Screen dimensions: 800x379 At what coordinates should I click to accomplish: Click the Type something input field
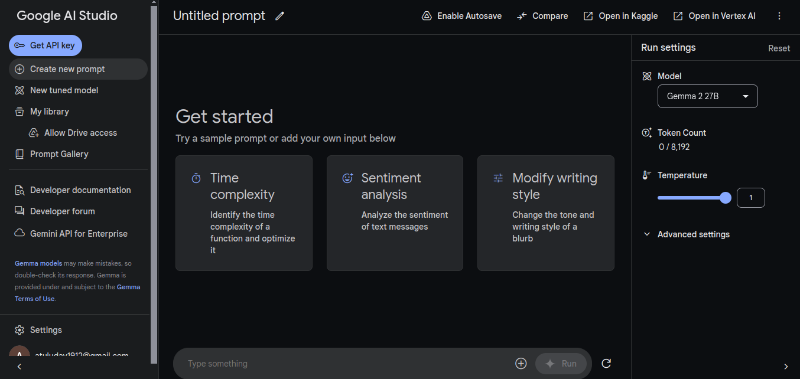pos(347,364)
